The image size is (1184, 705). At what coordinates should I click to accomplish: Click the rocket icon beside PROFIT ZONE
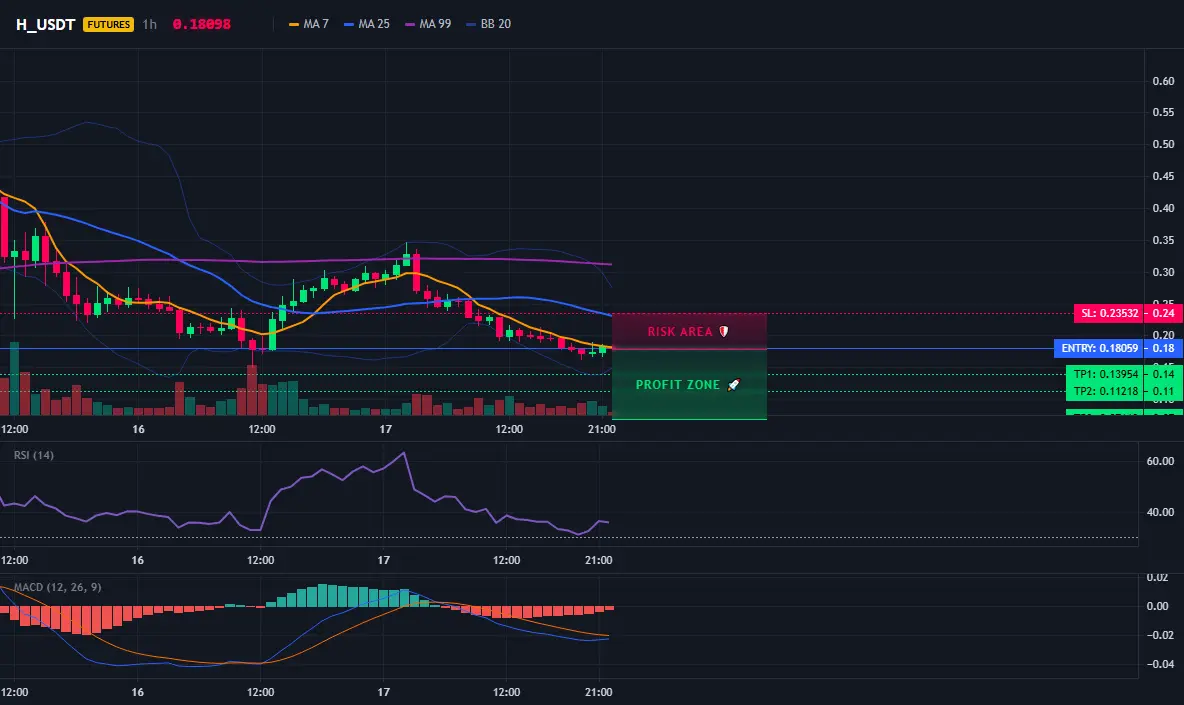[733, 385]
